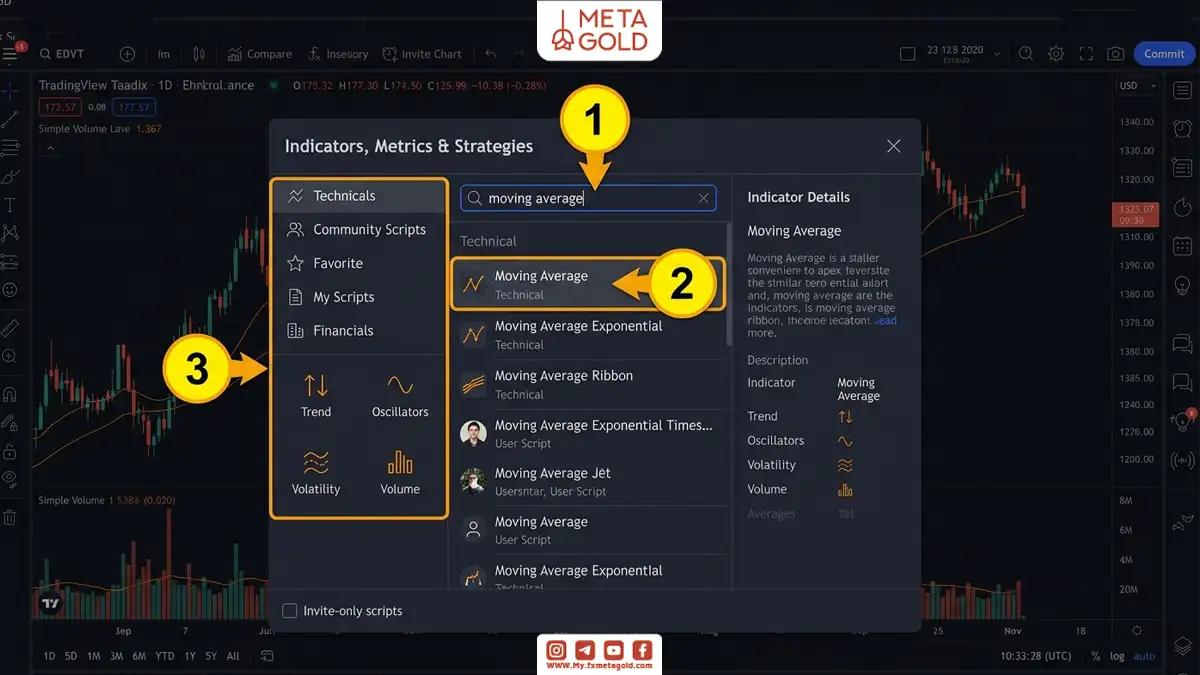Select the Volatility filter icon
The width and height of the screenshot is (1200, 675).
pos(316,471)
